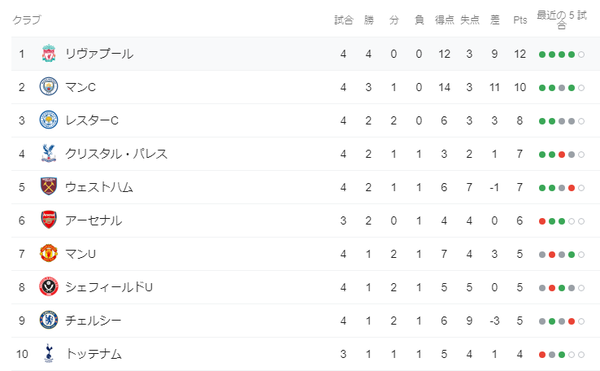Click the Manchester United crest icon

(x=49, y=253)
